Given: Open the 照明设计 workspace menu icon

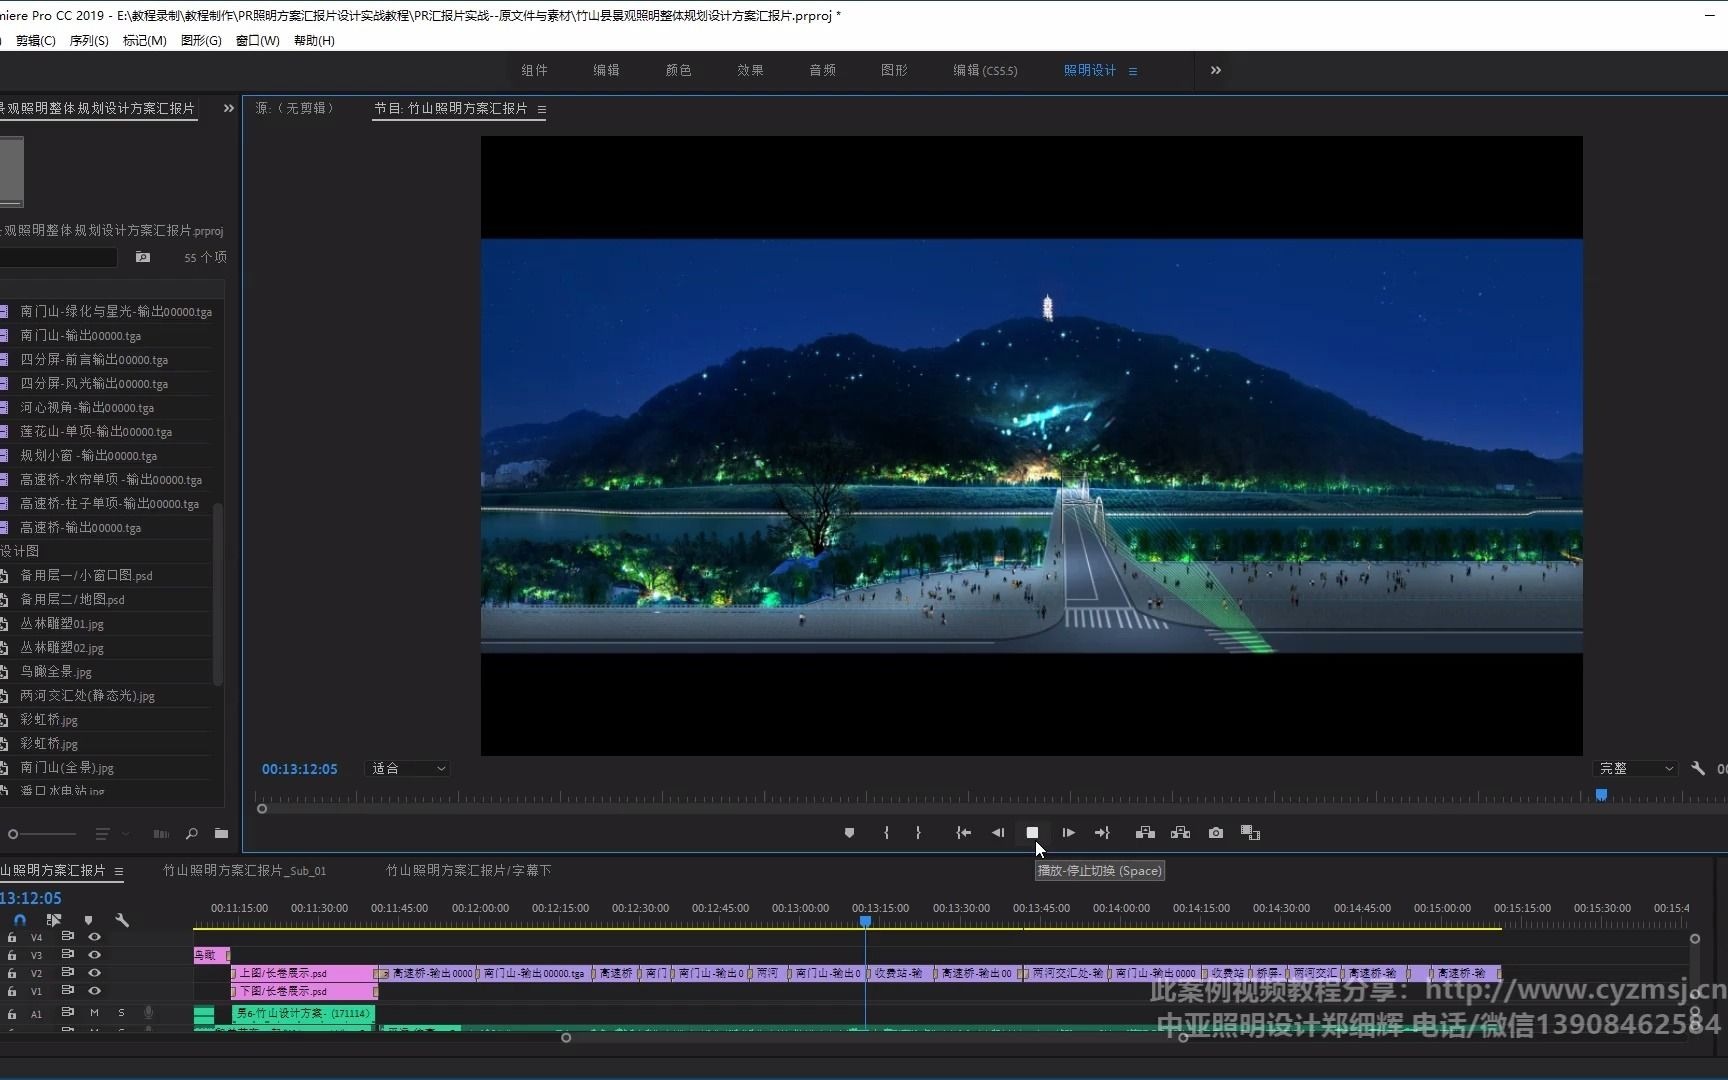Looking at the screenshot, I should (1132, 71).
